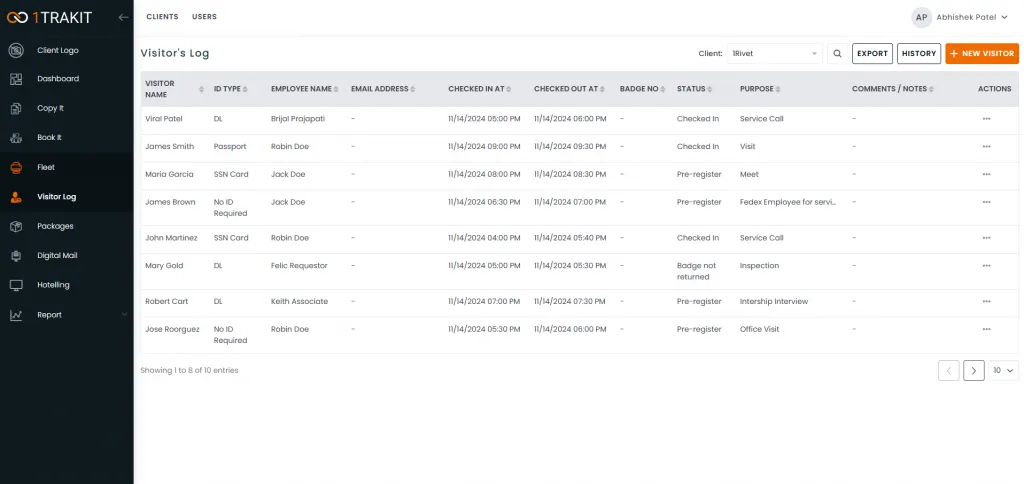
Task: Click the AP user avatar
Action: point(921,18)
